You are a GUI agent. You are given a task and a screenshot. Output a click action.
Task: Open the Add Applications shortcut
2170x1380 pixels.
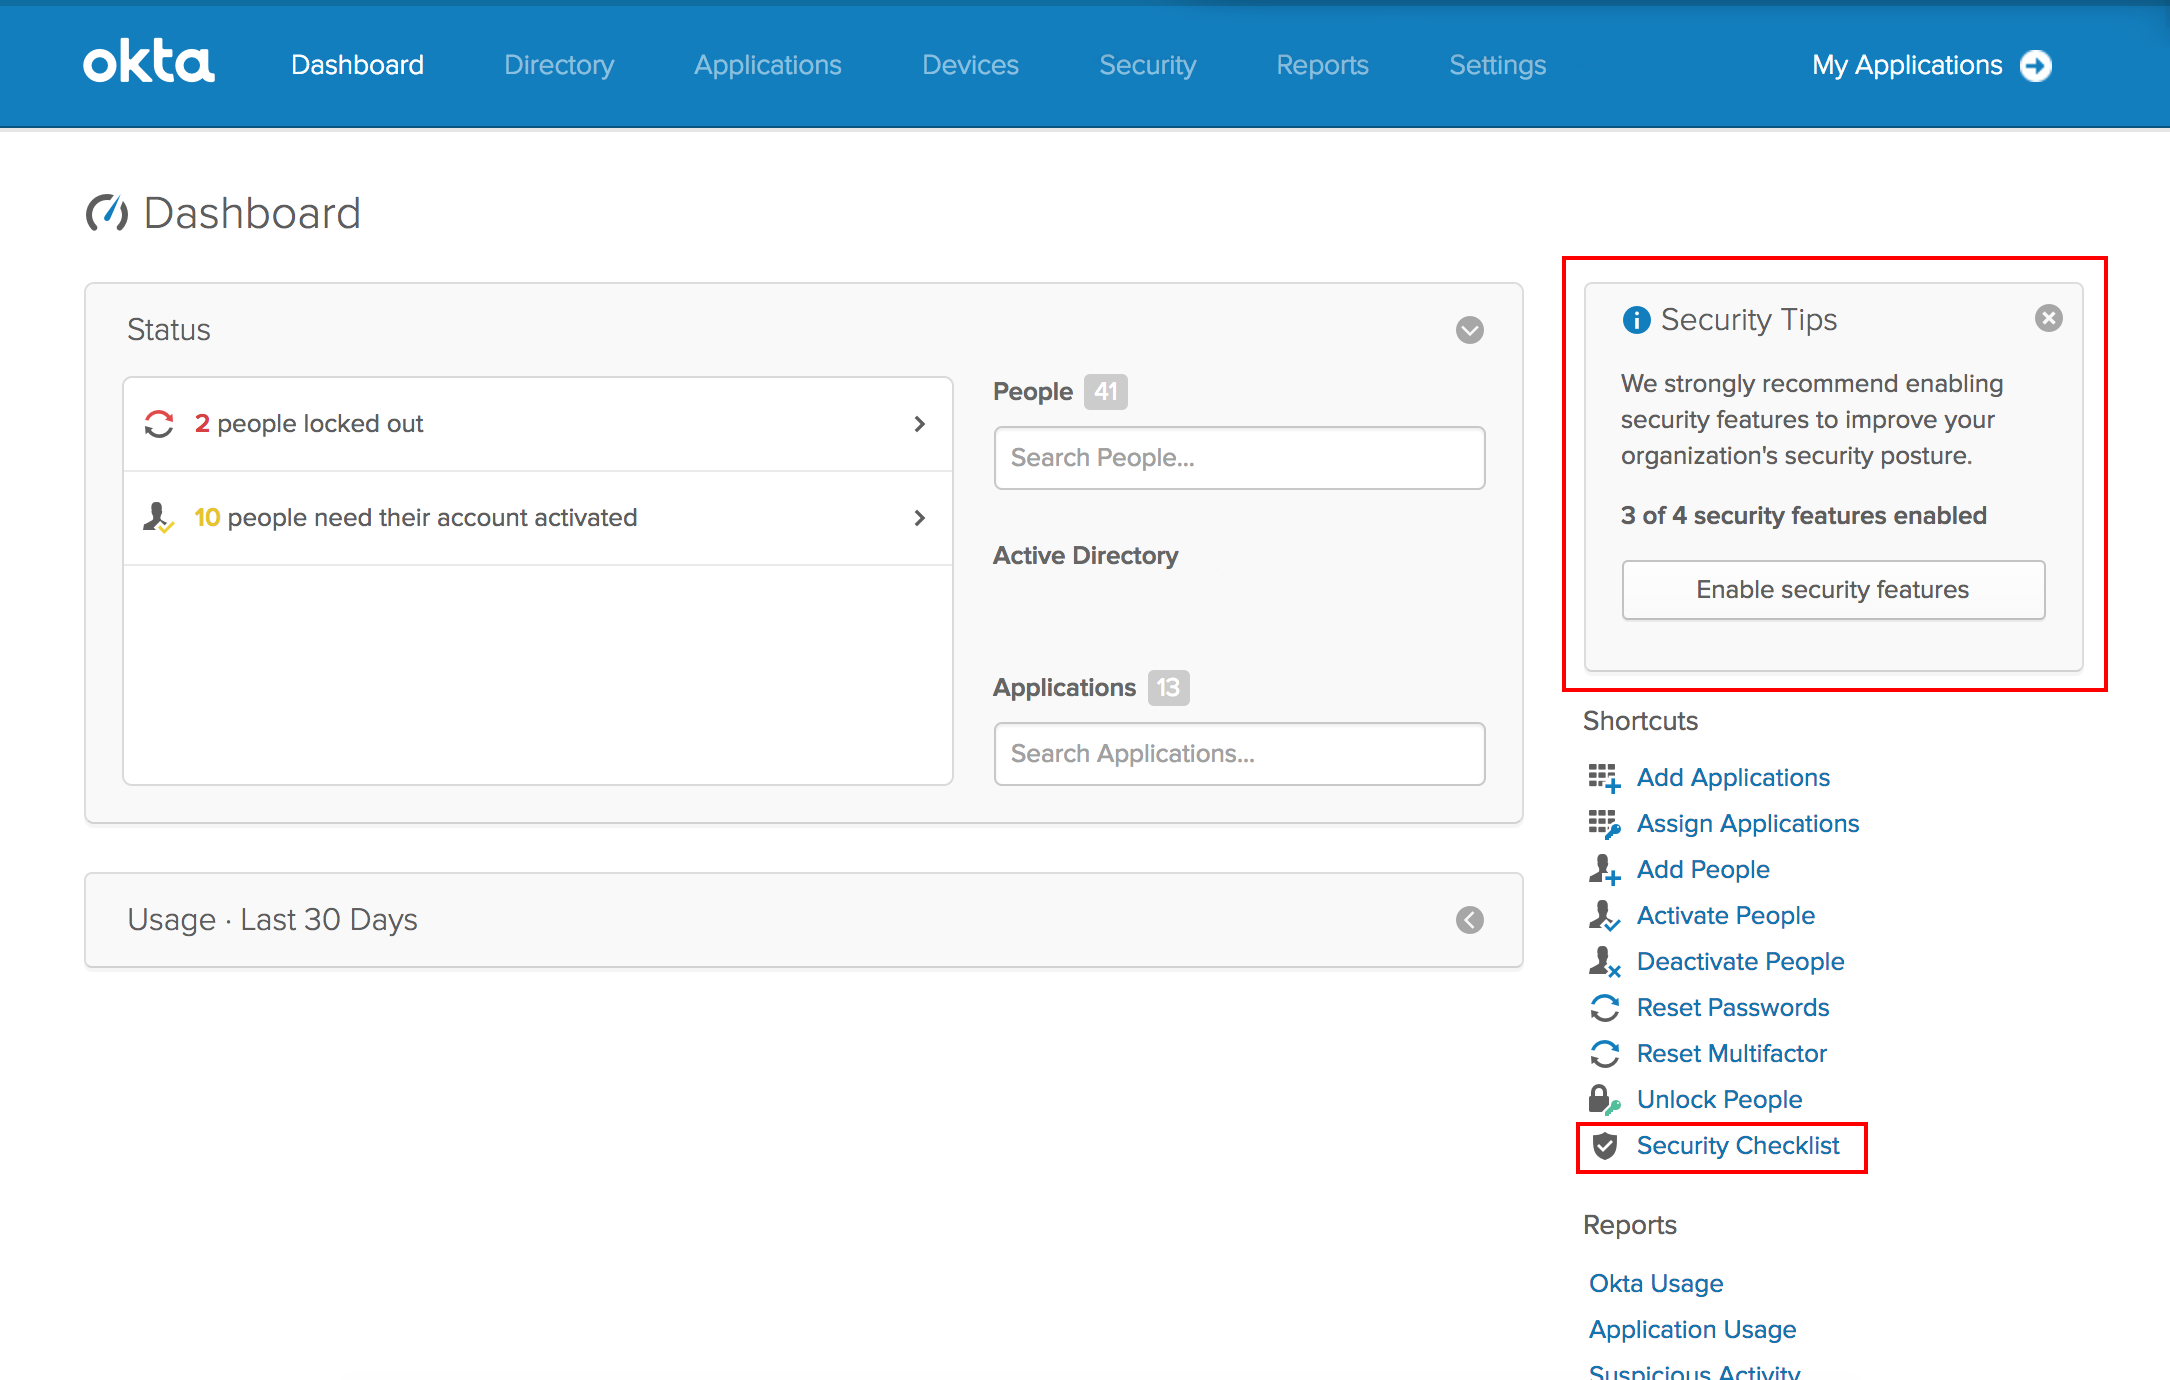tap(1733, 778)
